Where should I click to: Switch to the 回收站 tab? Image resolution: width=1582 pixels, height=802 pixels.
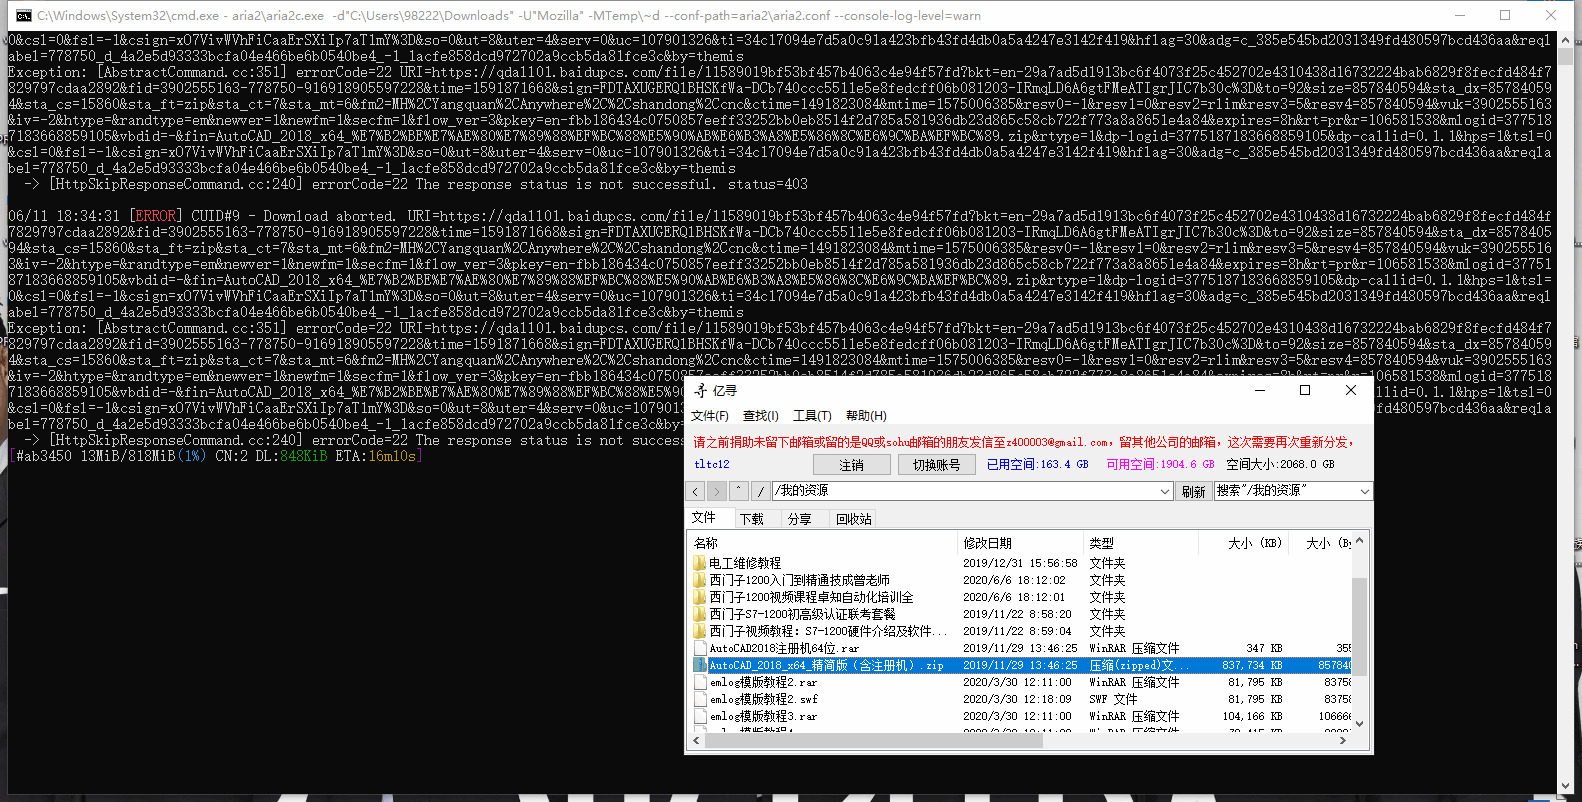click(853, 519)
